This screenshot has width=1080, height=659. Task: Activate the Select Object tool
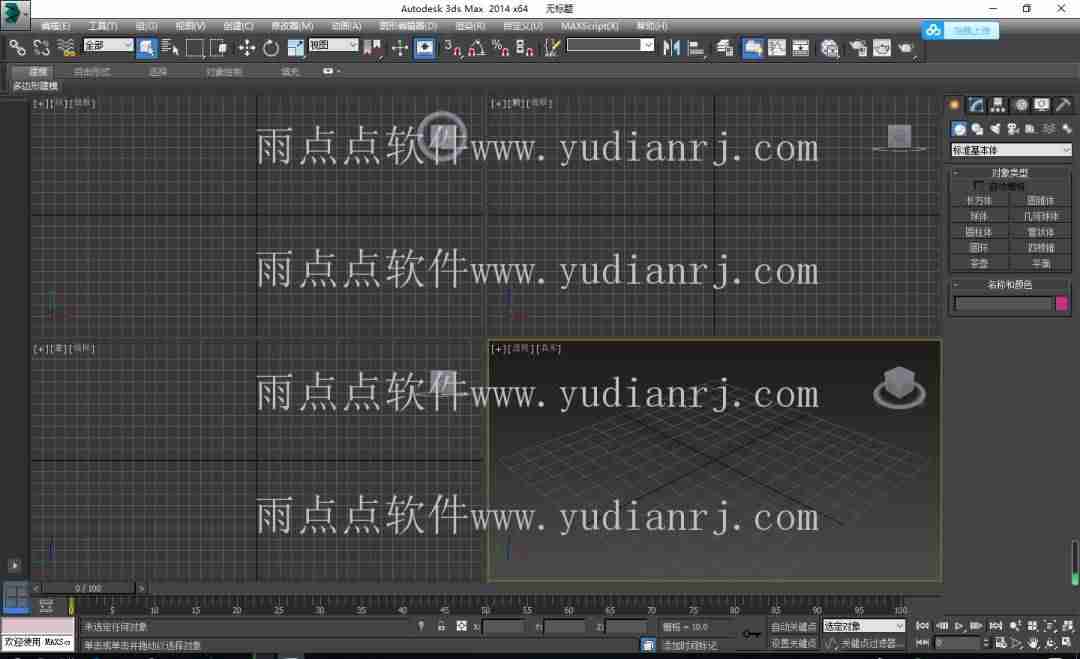146,48
